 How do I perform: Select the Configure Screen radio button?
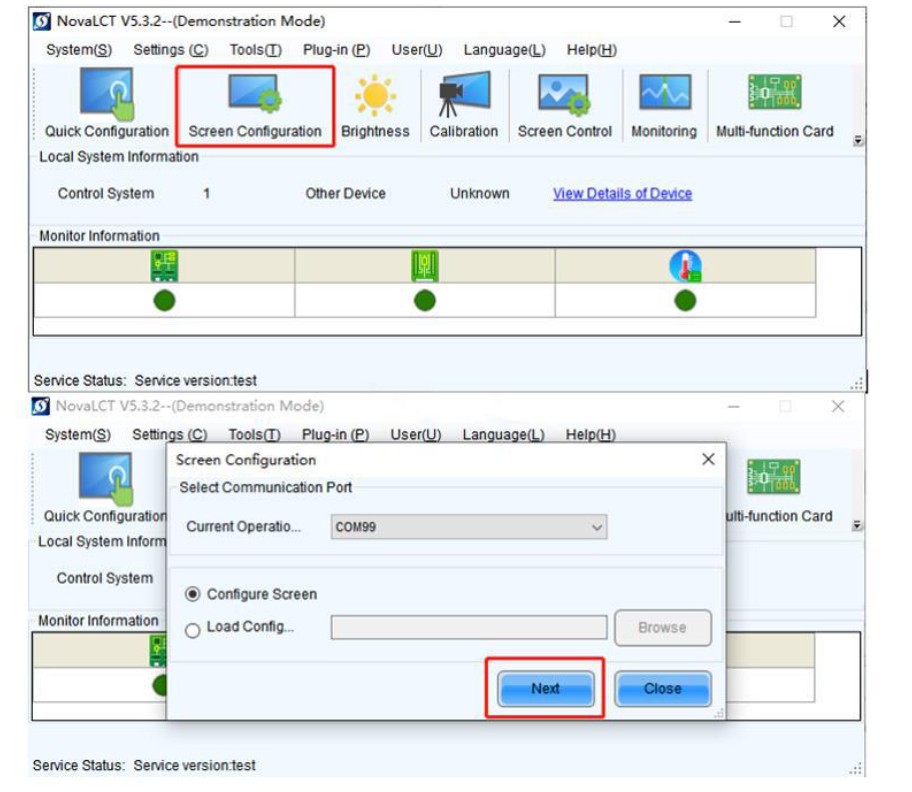[x=193, y=594]
